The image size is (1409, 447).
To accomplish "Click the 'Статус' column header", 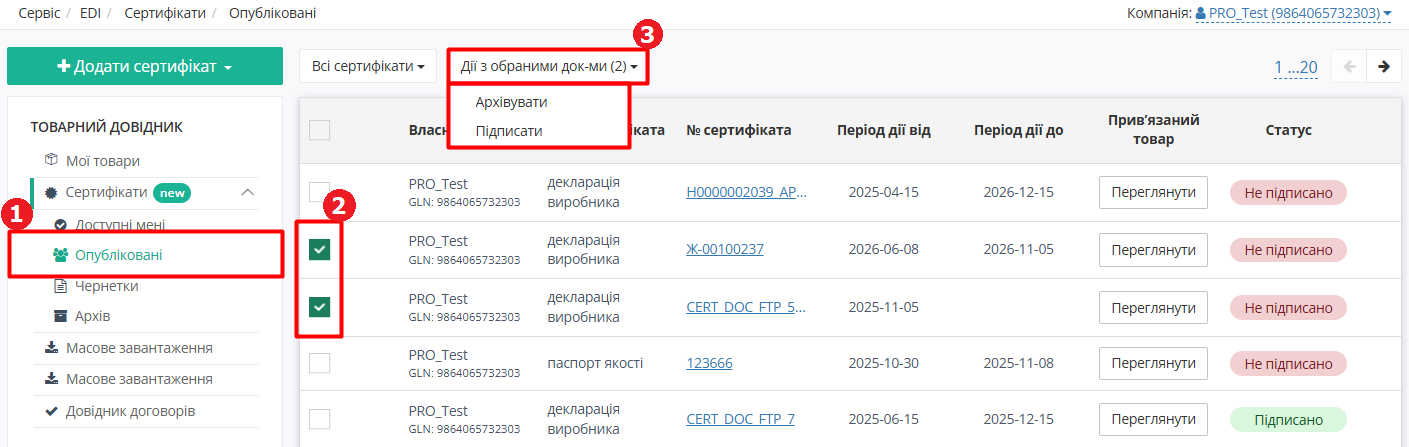I will click(x=1288, y=130).
